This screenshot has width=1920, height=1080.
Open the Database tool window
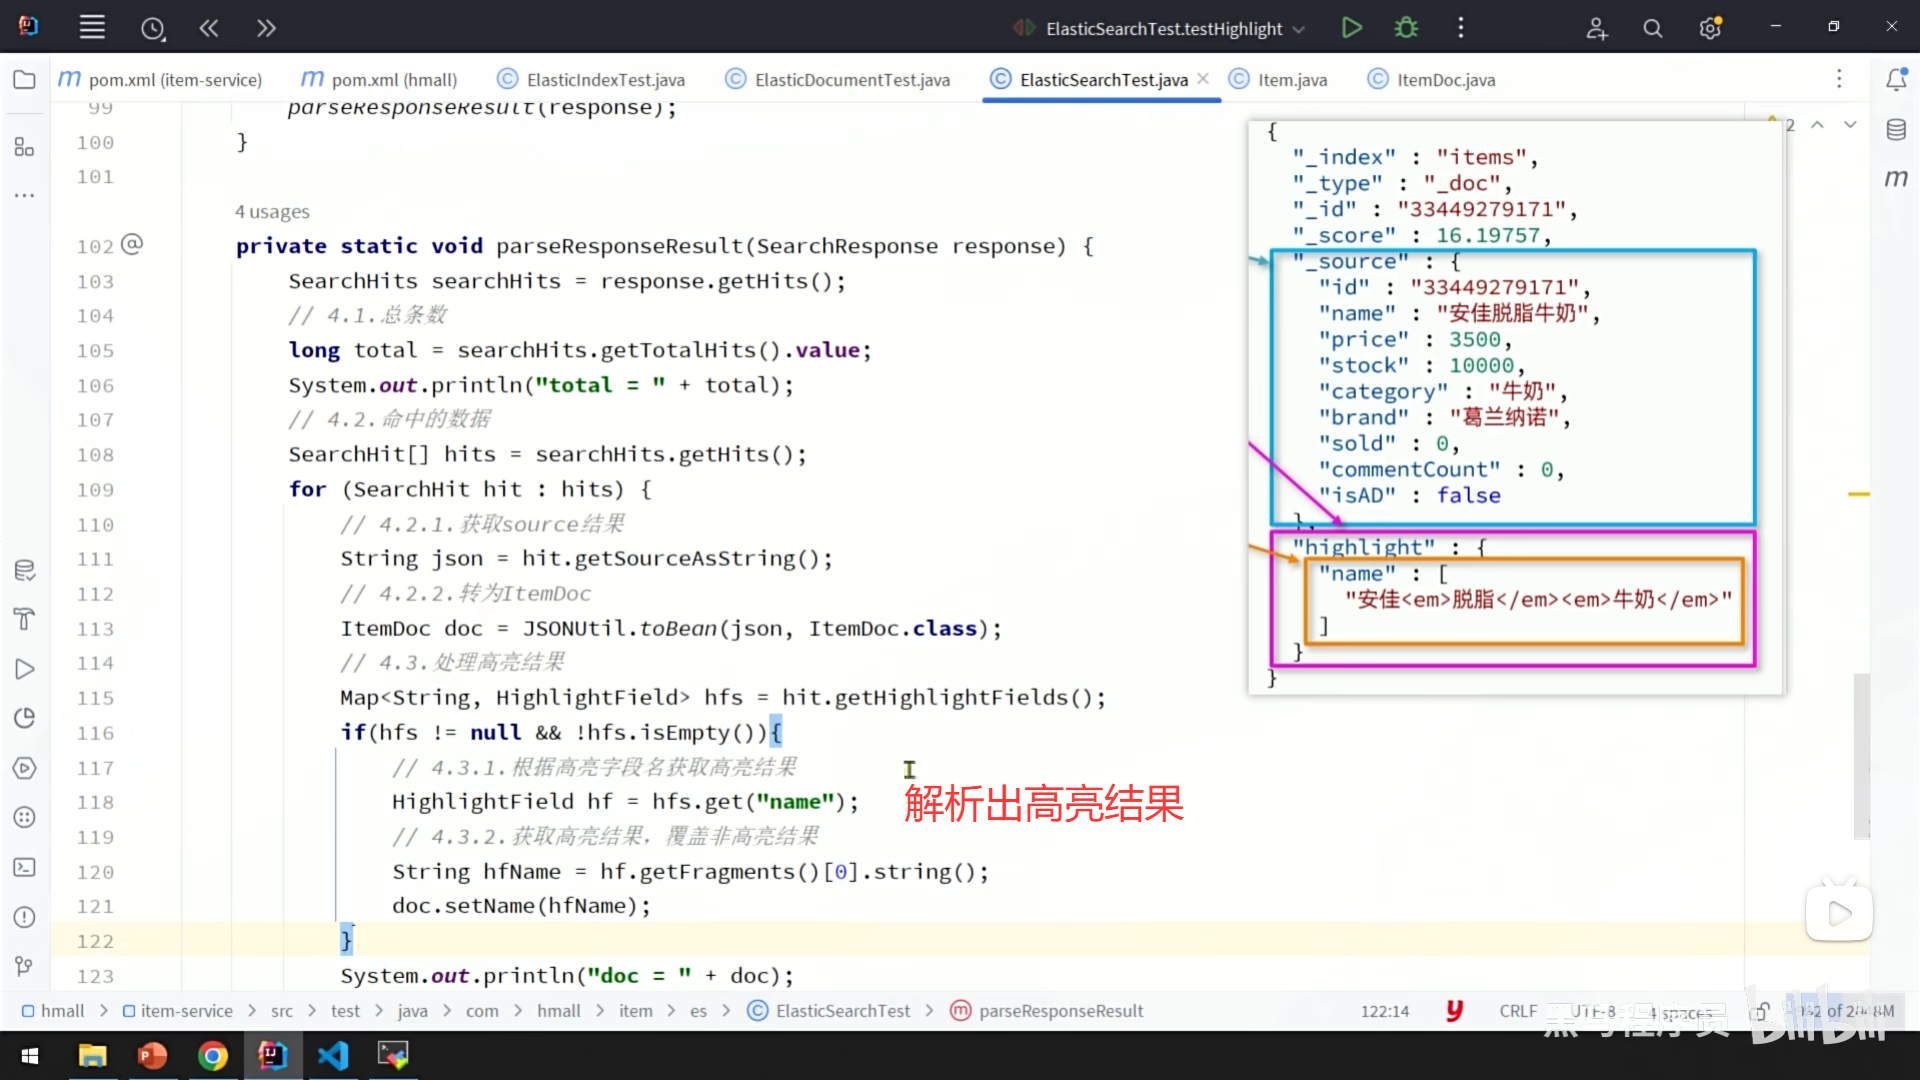1896,130
